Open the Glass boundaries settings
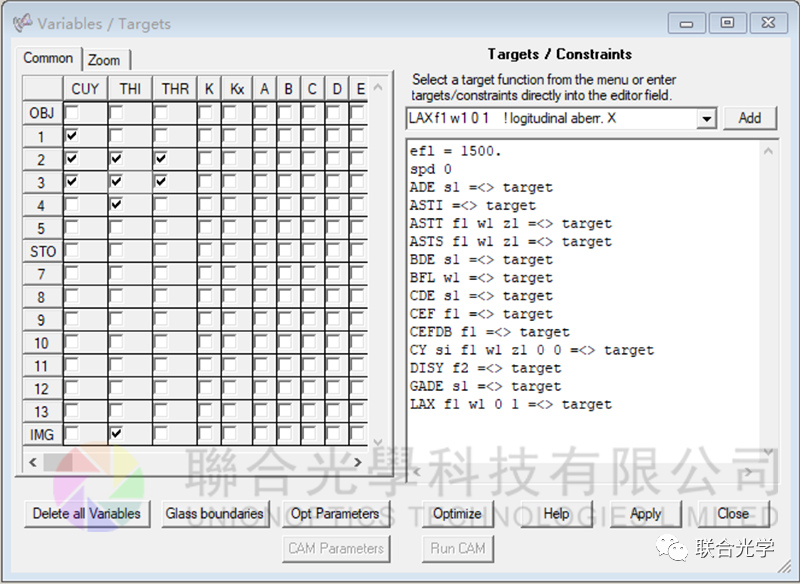 pyautogui.click(x=215, y=513)
